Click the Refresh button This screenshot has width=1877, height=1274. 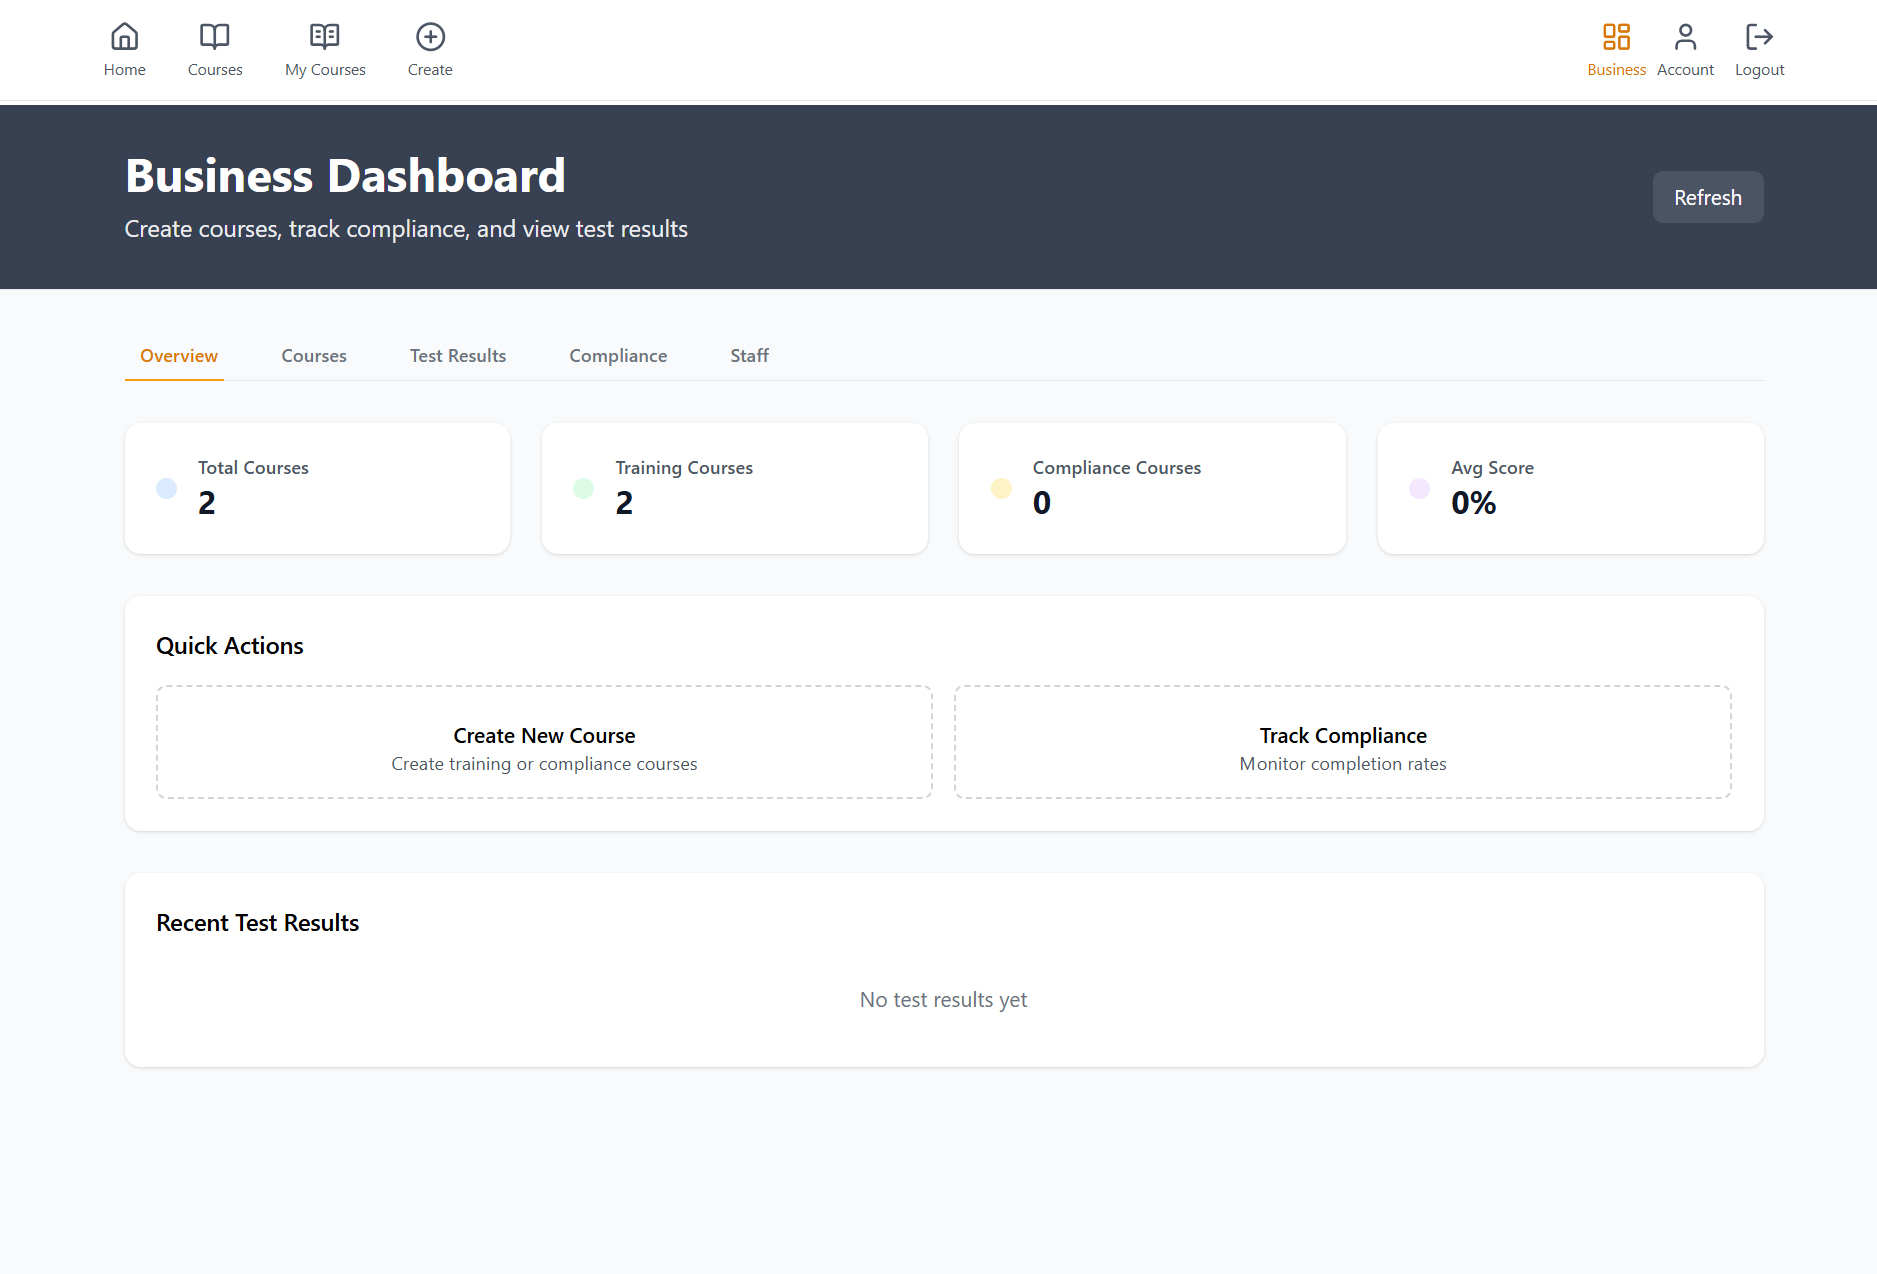pyautogui.click(x=1707, y=197)
